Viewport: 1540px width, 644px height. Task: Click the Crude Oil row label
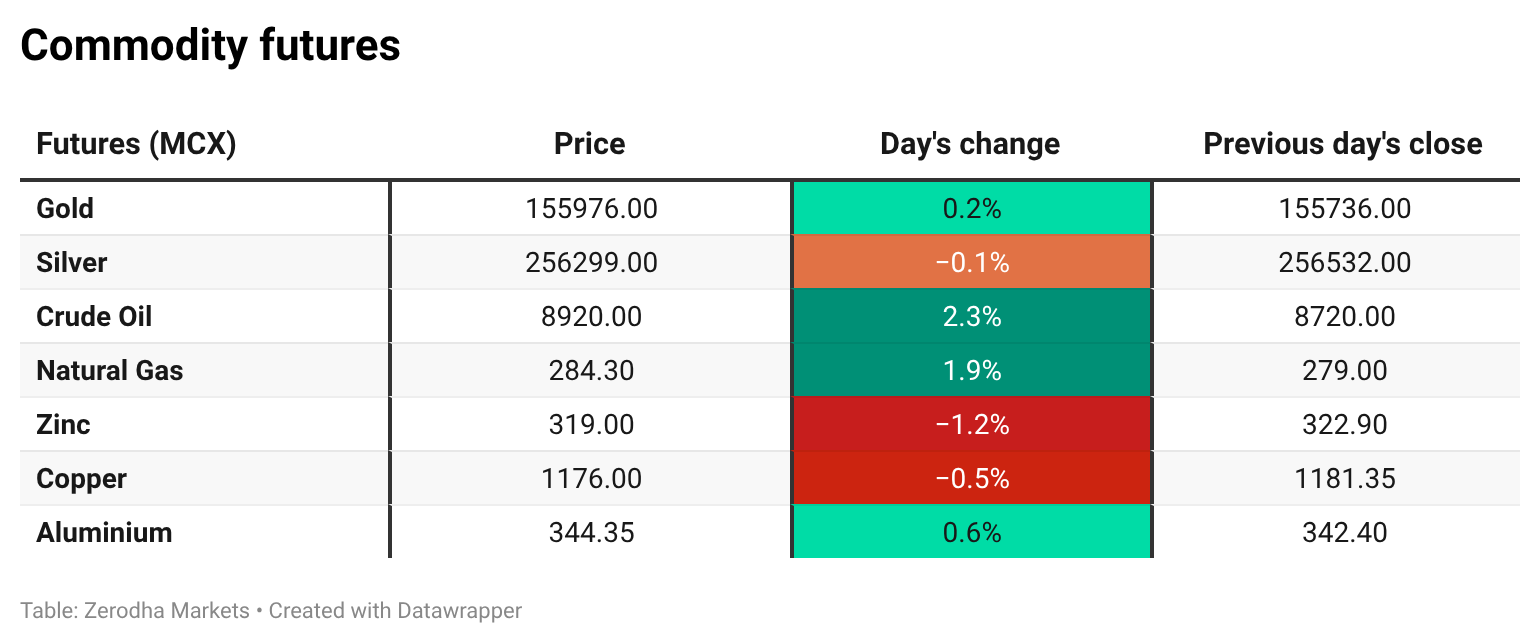[94, 317]
